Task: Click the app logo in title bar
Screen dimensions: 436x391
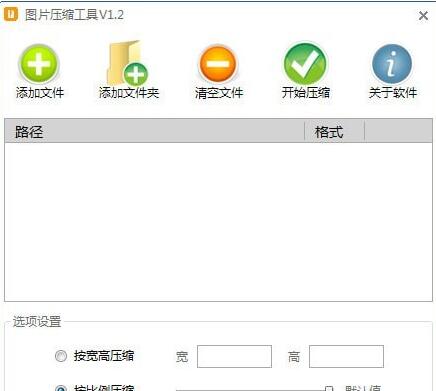Action: click(11, 14)
